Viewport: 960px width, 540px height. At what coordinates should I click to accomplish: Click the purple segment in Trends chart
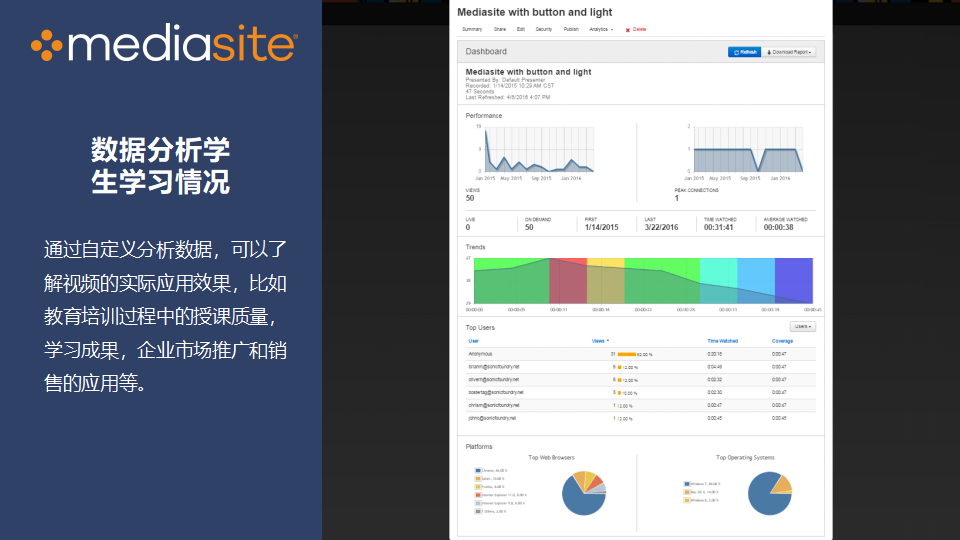pyautogui.click(x=793, y=280)
